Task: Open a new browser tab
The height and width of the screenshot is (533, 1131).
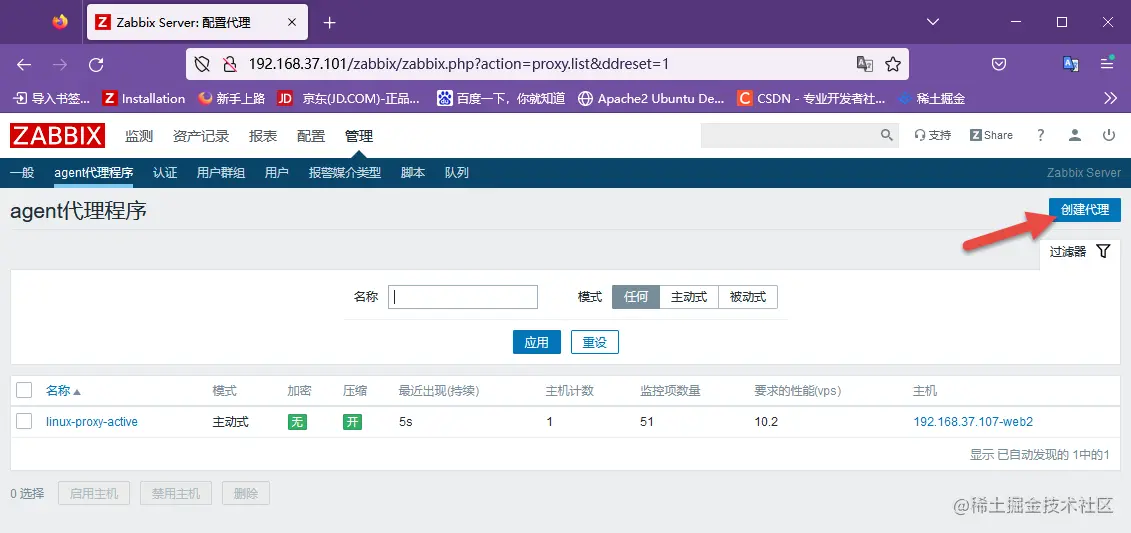Action: click(330, 22)
